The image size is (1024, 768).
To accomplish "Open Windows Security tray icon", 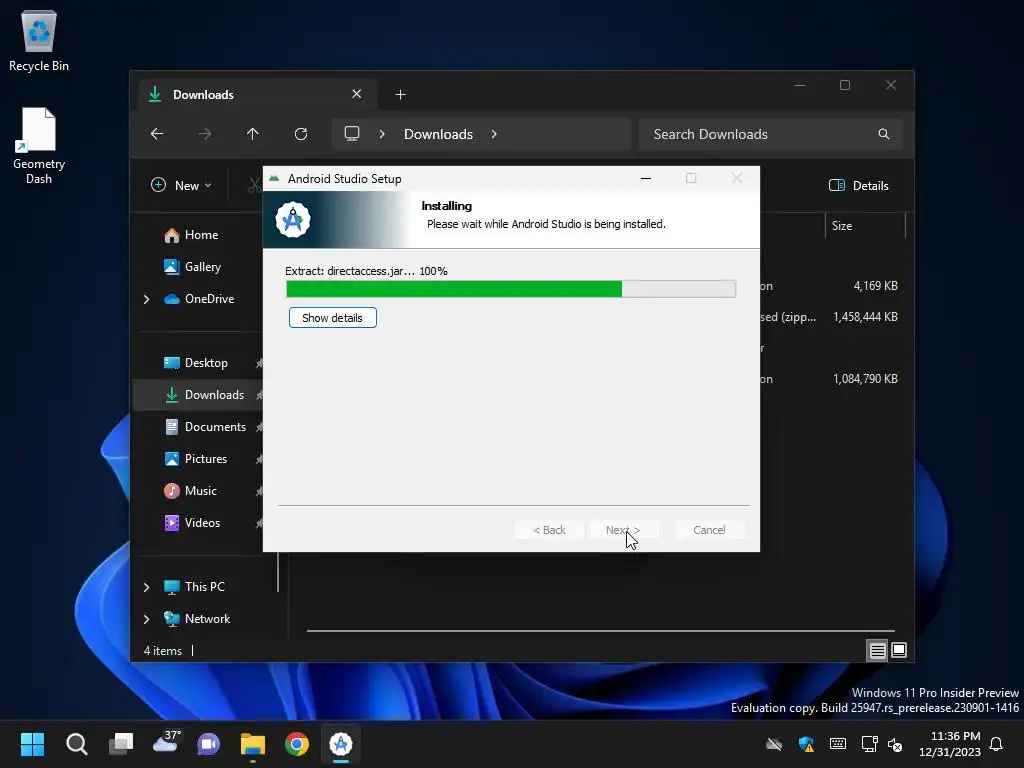I will tap(806, 744).
